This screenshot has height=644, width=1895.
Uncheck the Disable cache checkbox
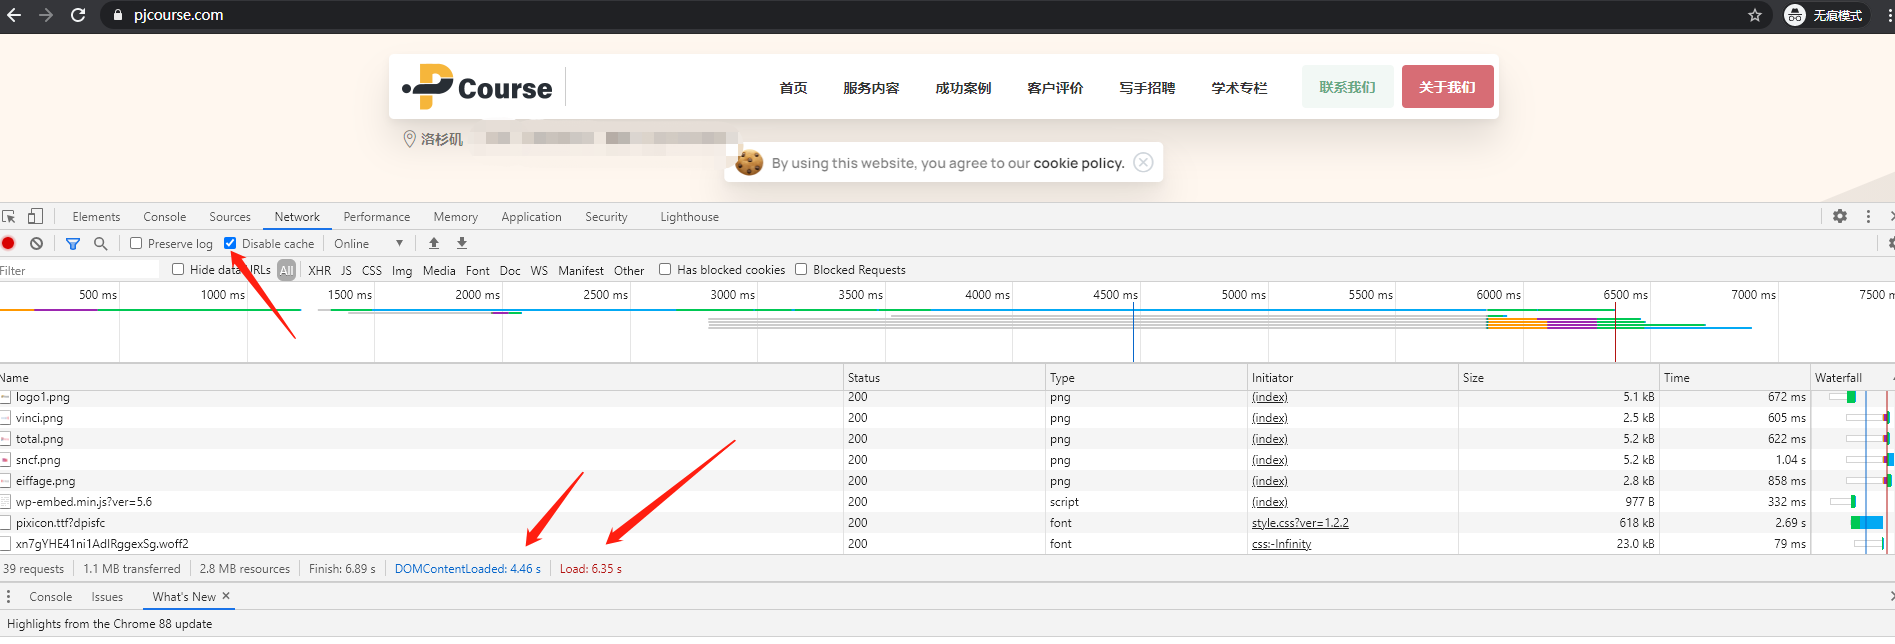pos(230,243)
